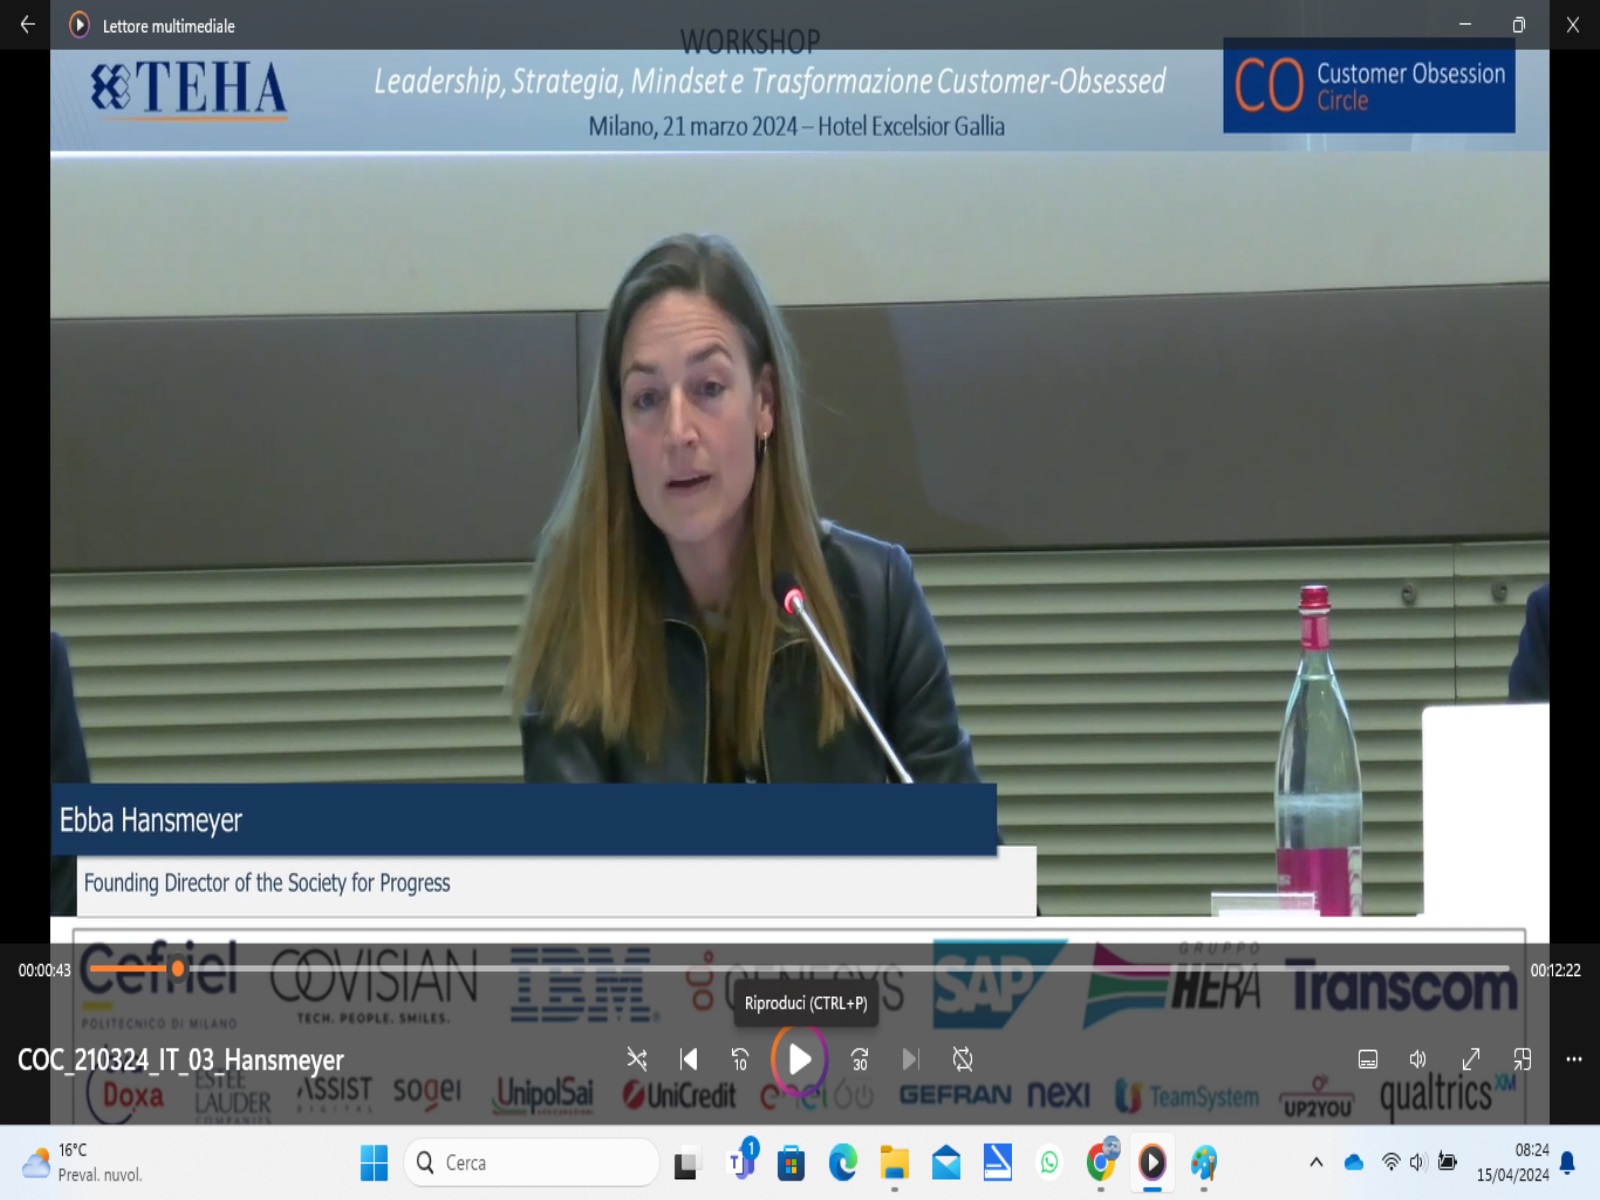The image size is (1600, 1200).
Task: Open subtitles and captions options
Action: pos(1368,1059)
